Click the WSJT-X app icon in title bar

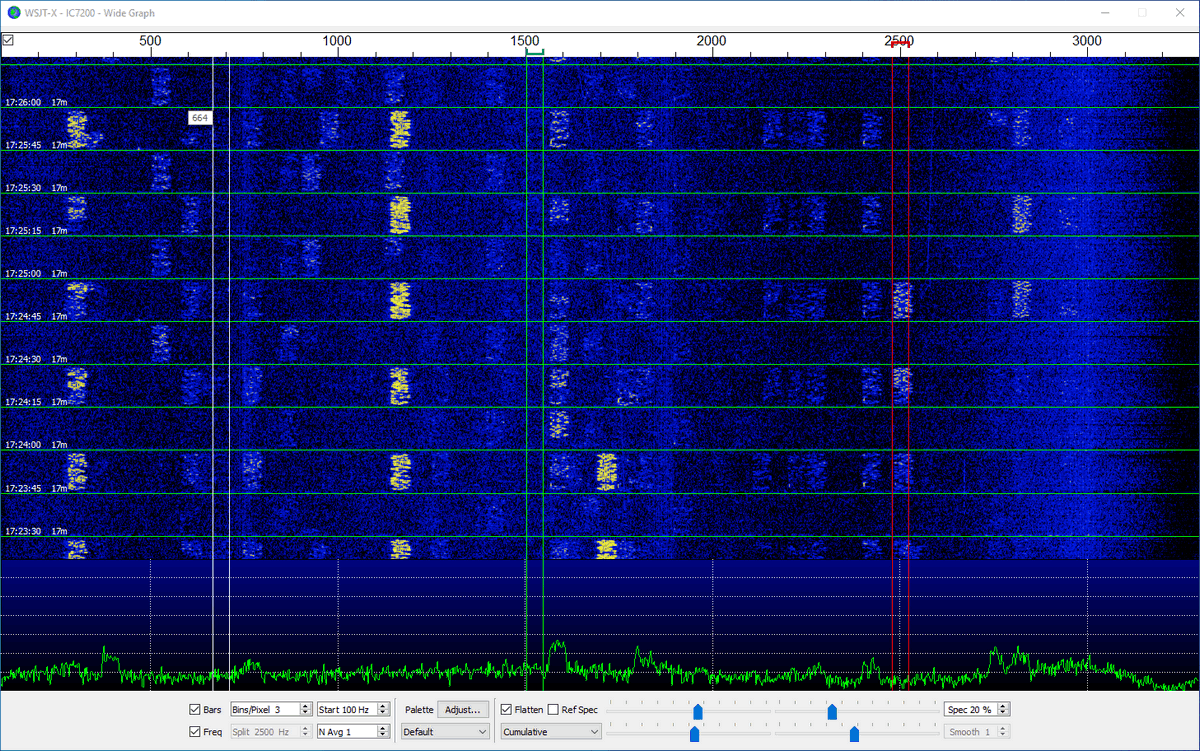13,13
